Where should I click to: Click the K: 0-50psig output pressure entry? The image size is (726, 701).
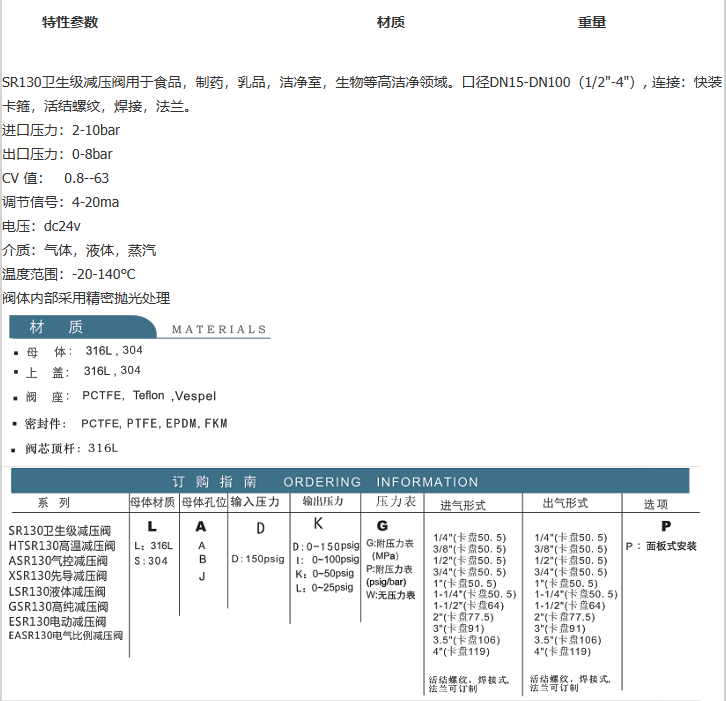pos(325,574)
